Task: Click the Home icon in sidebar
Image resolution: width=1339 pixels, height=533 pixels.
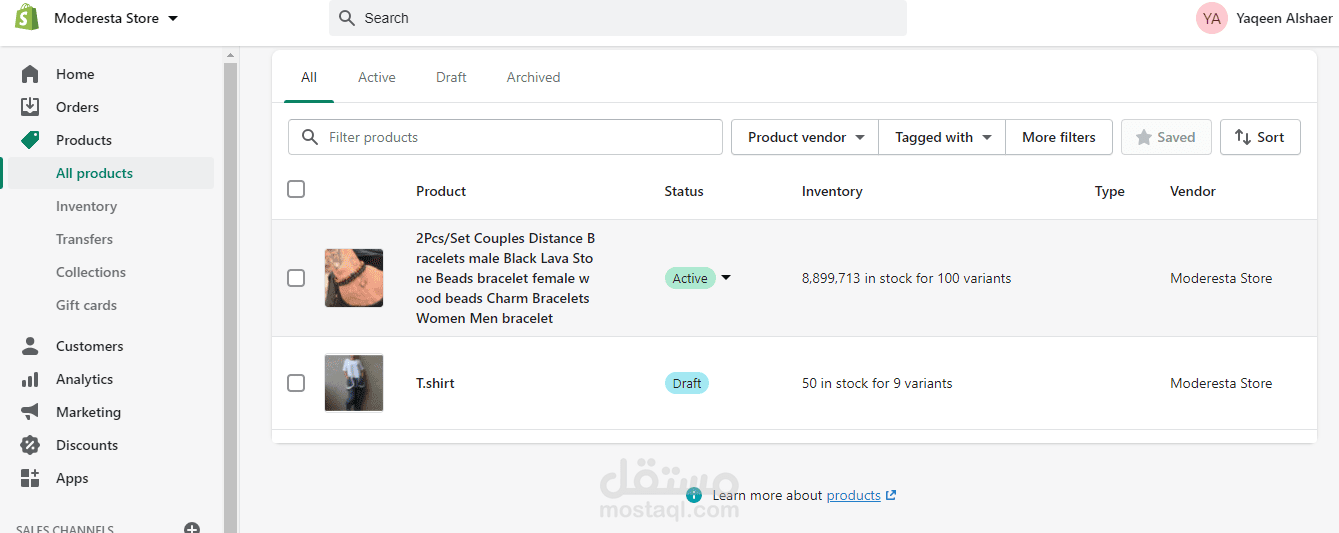Action: click(30, 74)
